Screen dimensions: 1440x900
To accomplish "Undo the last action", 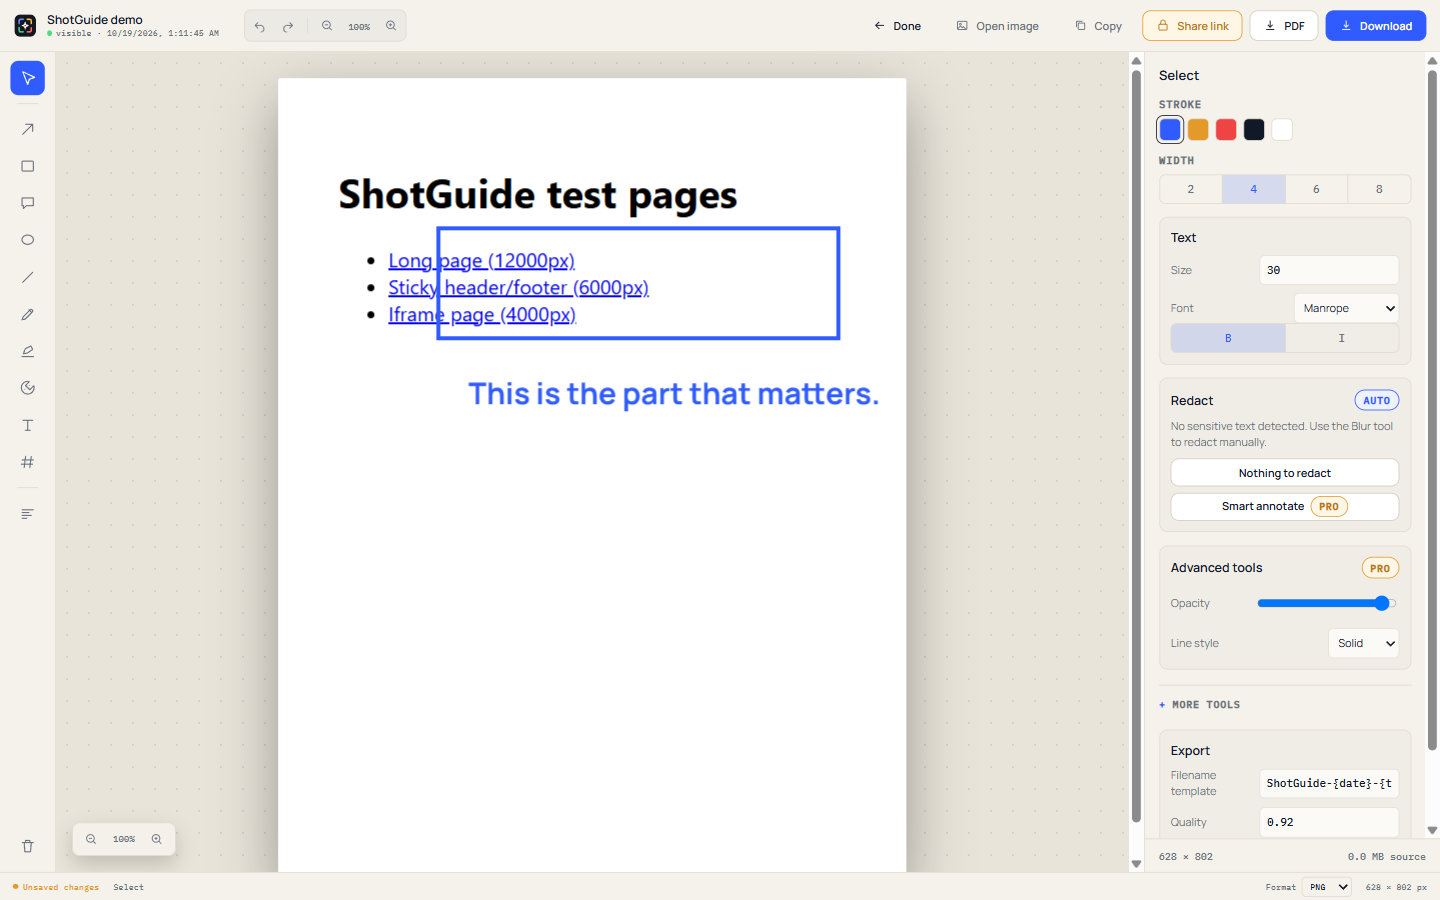I will pyautogui.click(x=260, y=26).
